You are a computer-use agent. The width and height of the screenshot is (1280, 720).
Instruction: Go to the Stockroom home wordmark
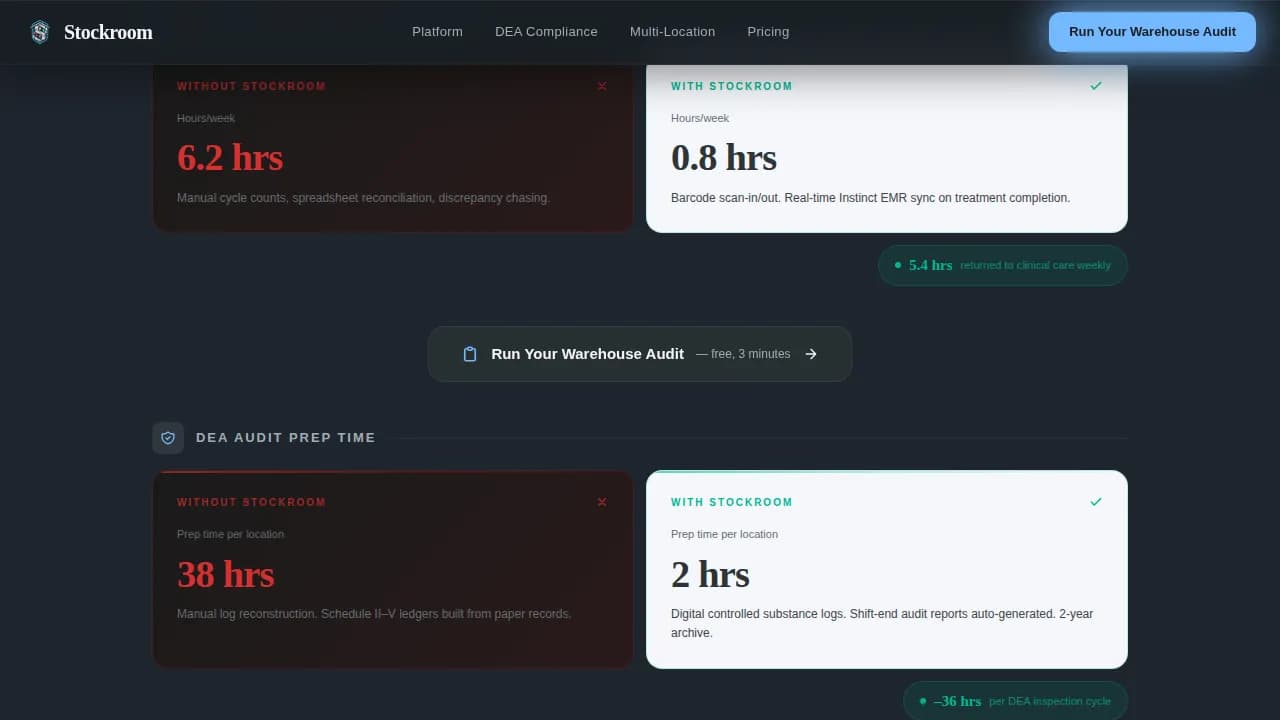pyautogui.click(x=108, y=32)
